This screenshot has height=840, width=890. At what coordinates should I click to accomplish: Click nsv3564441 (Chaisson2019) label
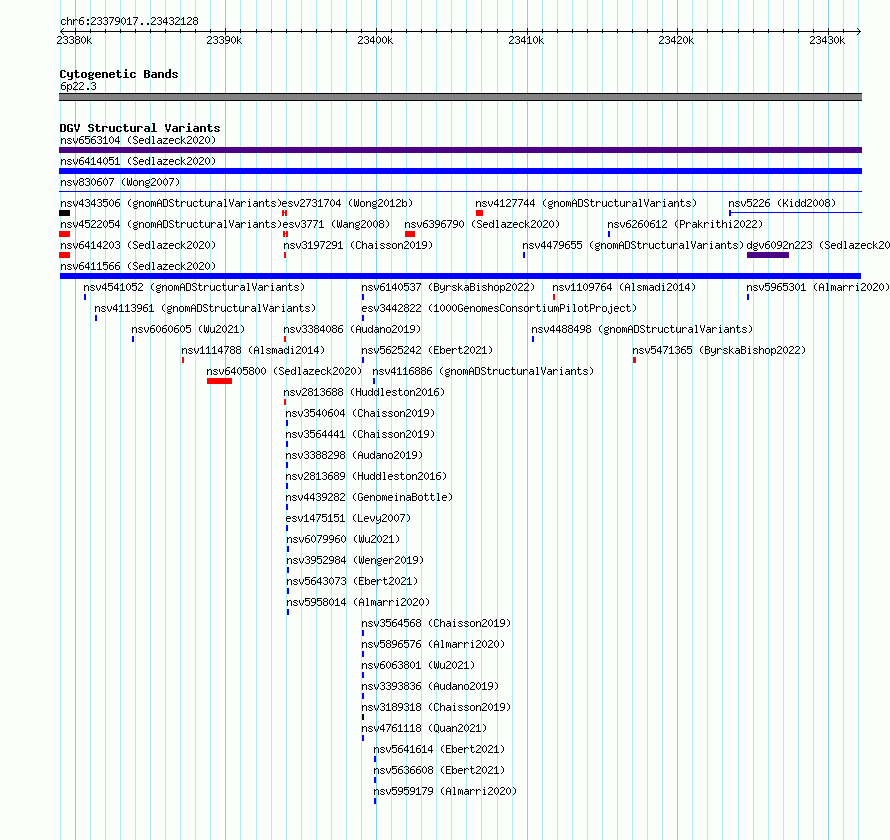click(360, 434)
